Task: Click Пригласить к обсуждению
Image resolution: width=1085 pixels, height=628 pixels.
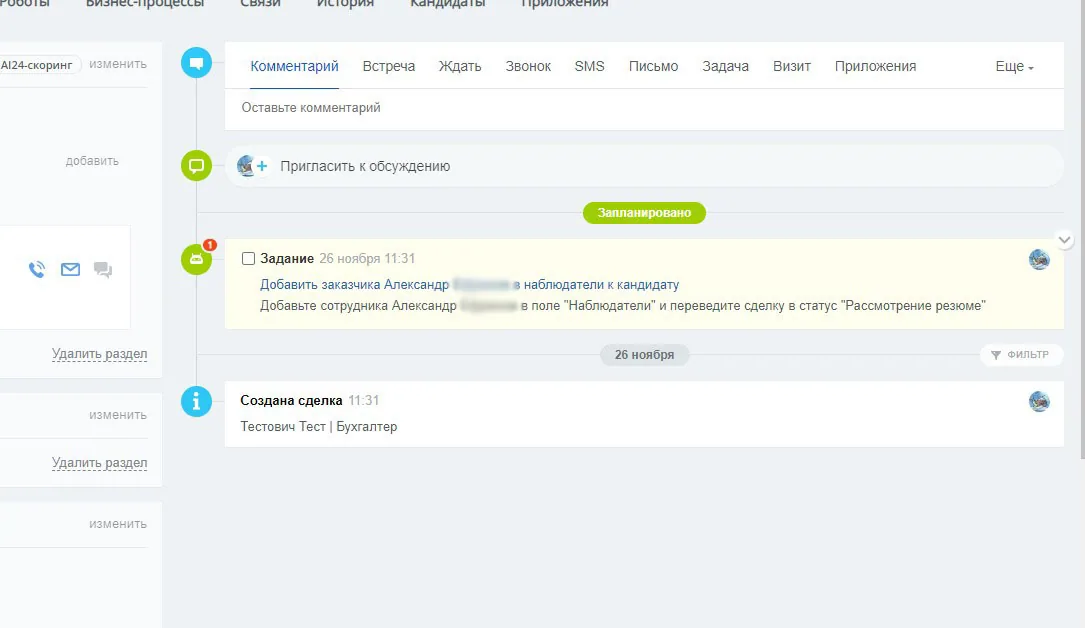Action: point(365,166)
